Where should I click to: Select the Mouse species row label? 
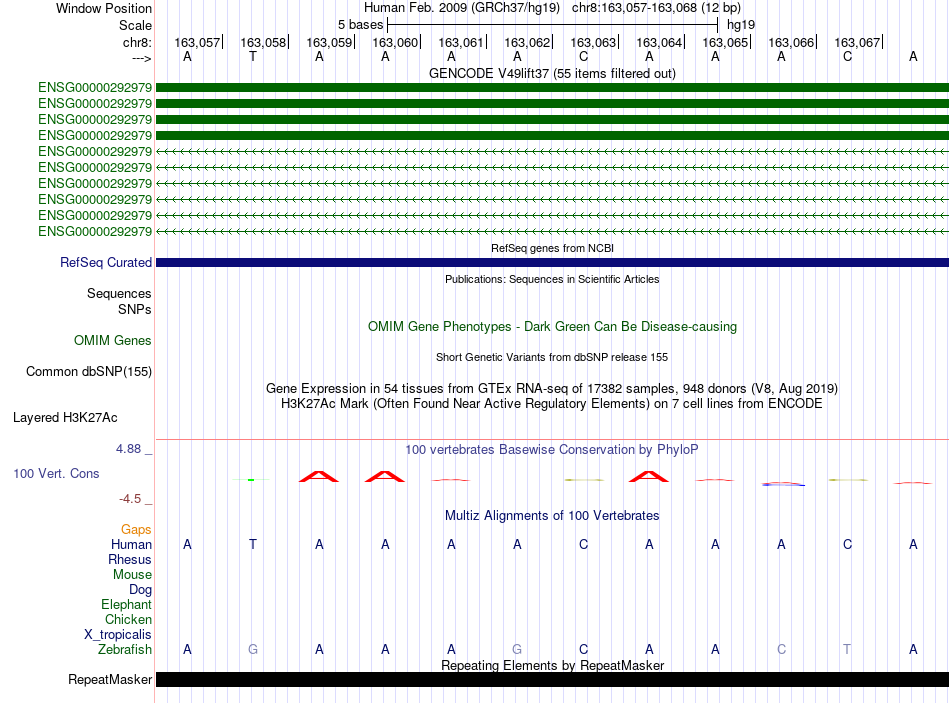tap(132, 575)
